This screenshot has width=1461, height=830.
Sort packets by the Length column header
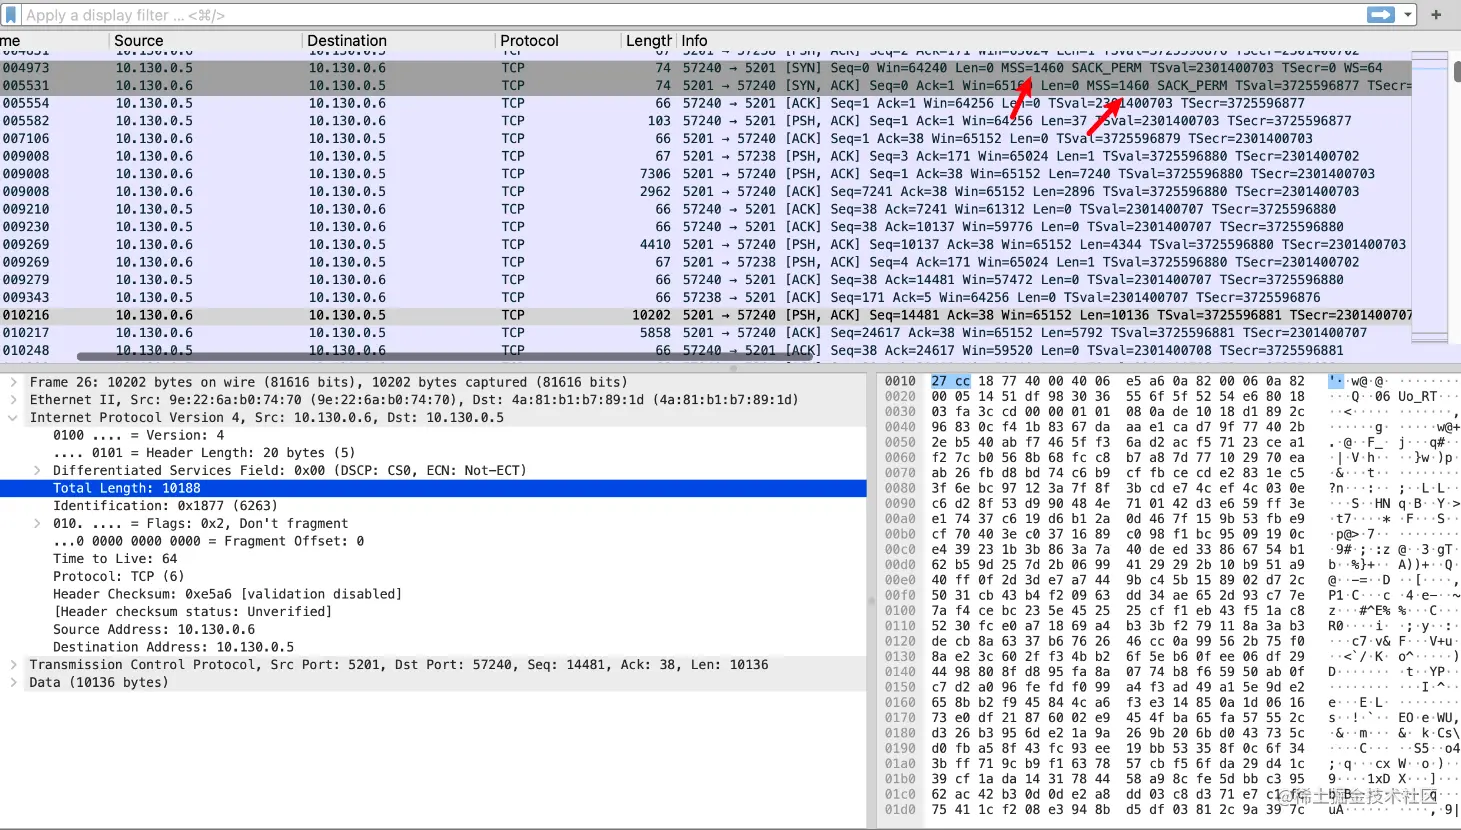point(648,41)
